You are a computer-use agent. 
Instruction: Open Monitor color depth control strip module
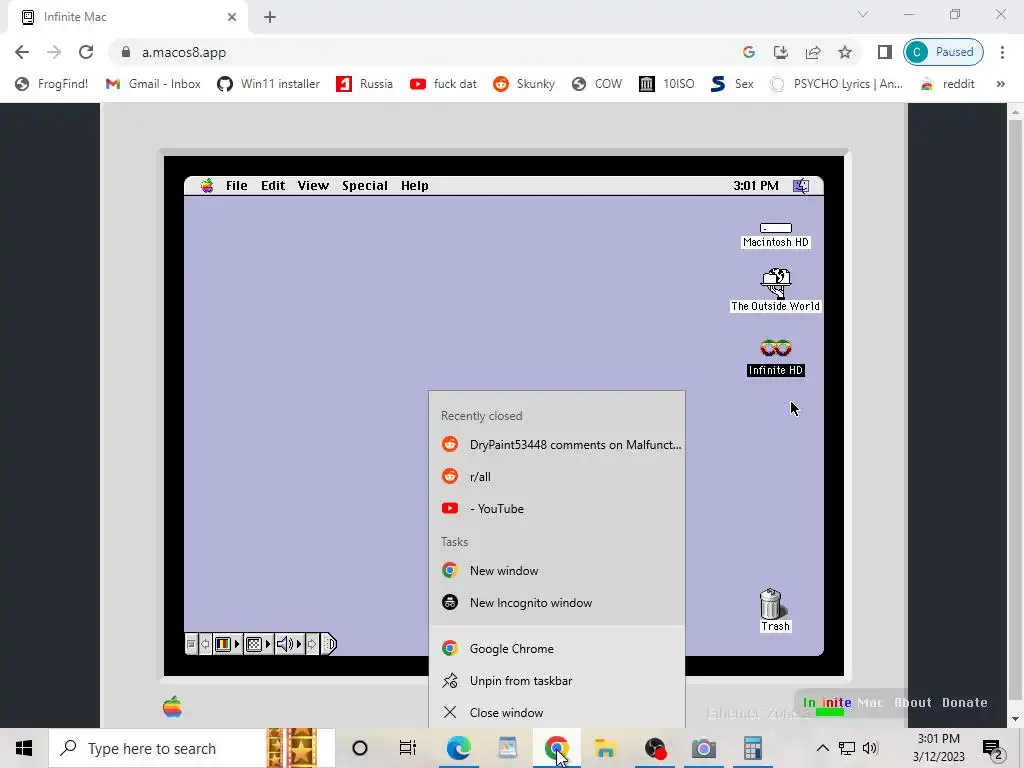tap(227, 644)
